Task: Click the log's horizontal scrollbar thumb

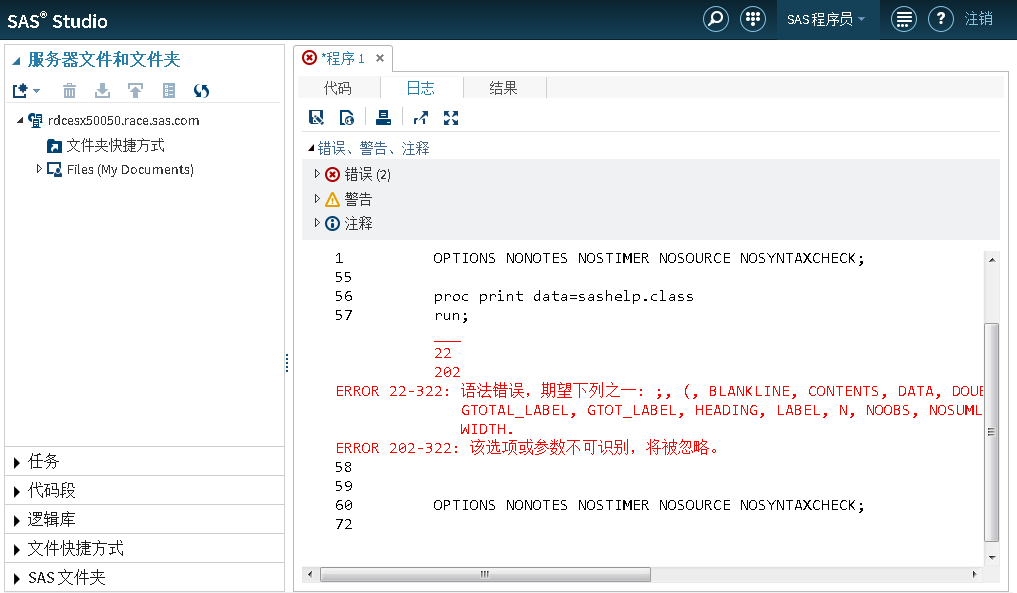Action: click(x=485, y=574)
